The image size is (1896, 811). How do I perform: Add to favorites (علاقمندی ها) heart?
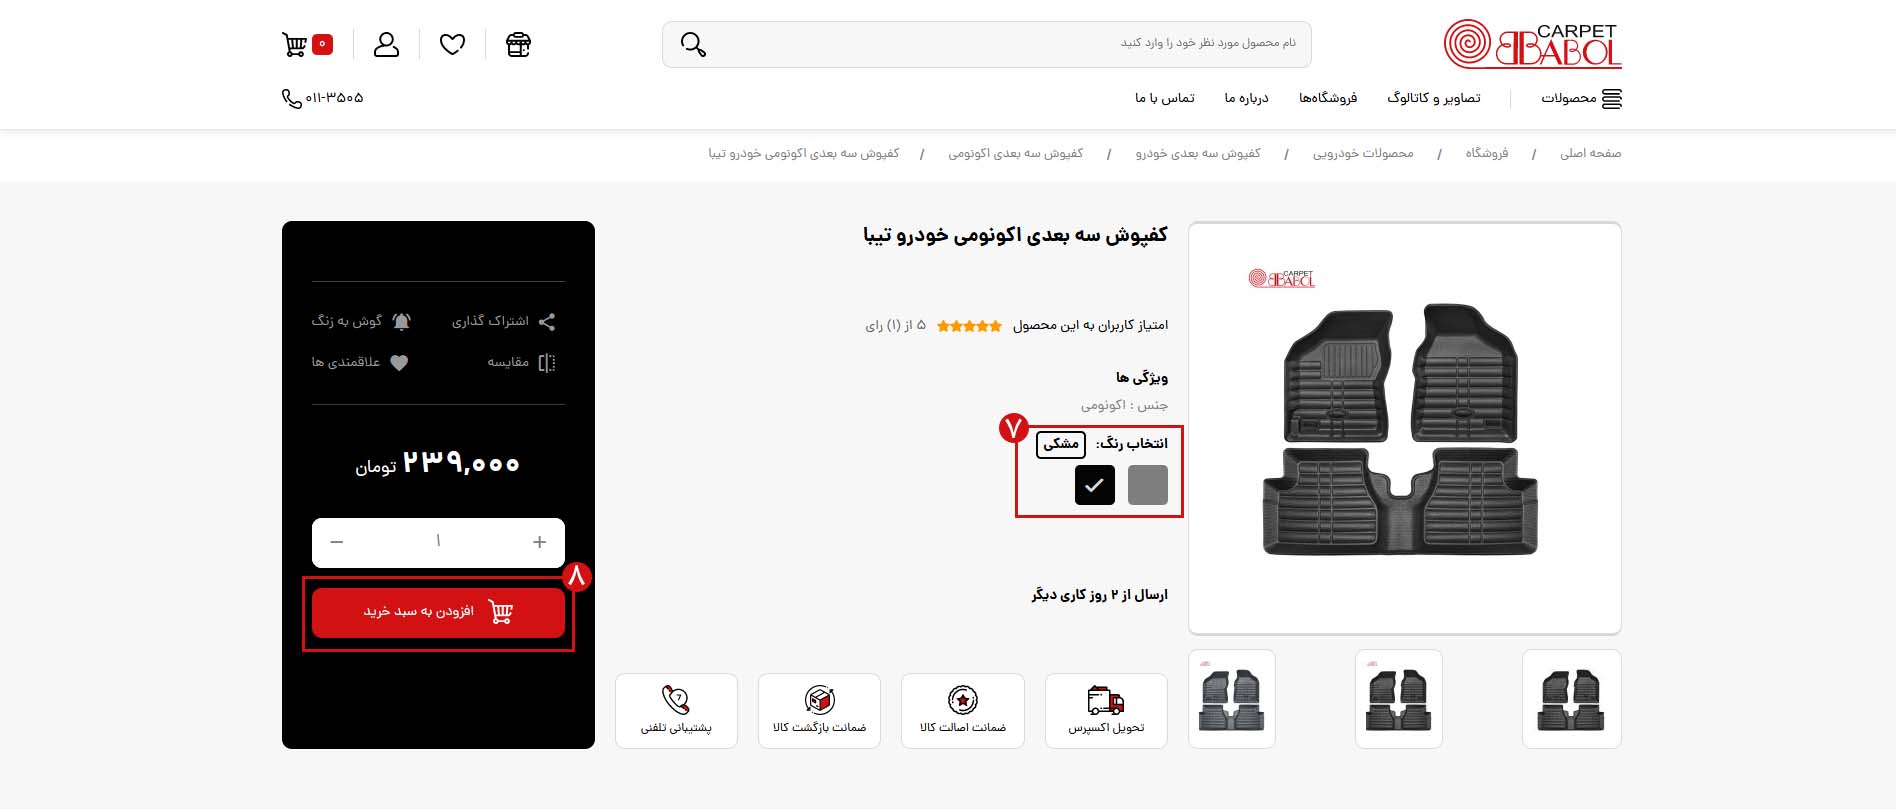point(399,363)
